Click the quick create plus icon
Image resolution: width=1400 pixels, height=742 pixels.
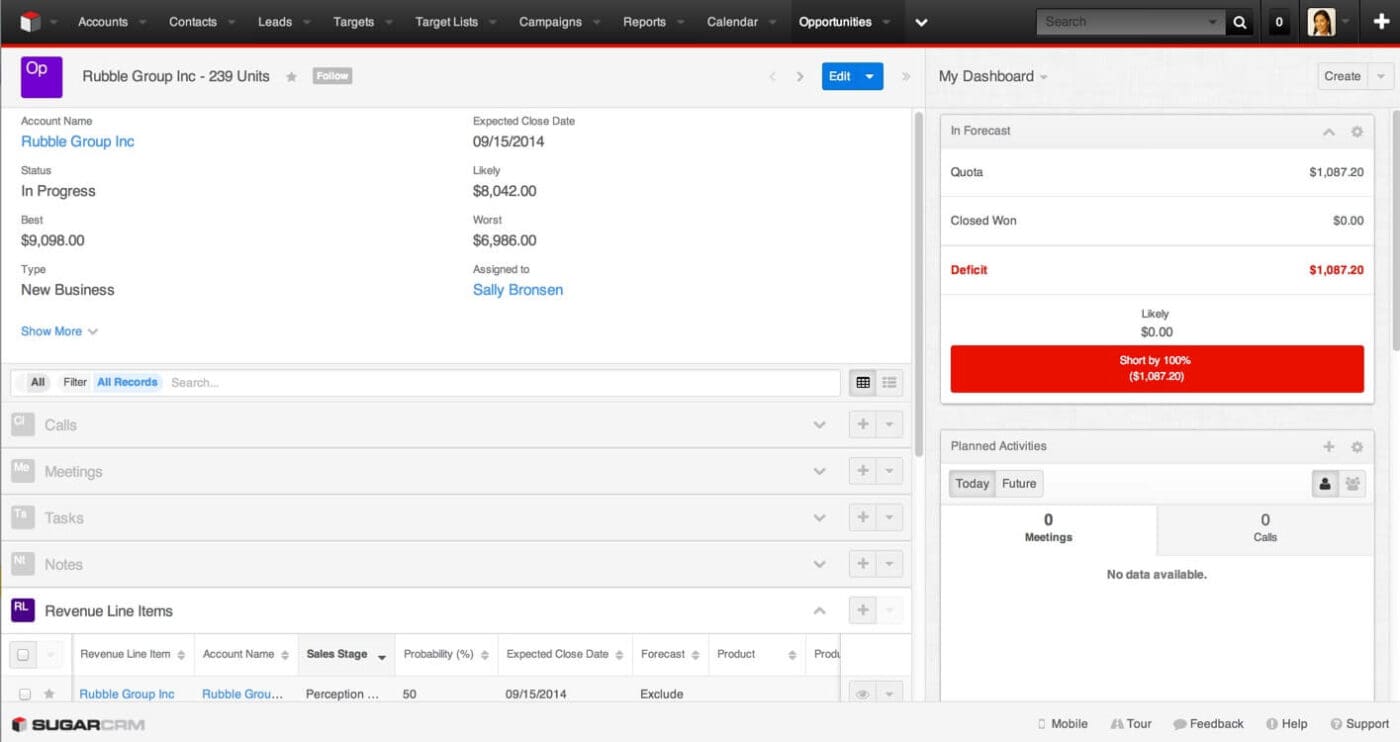[1381, 22]
